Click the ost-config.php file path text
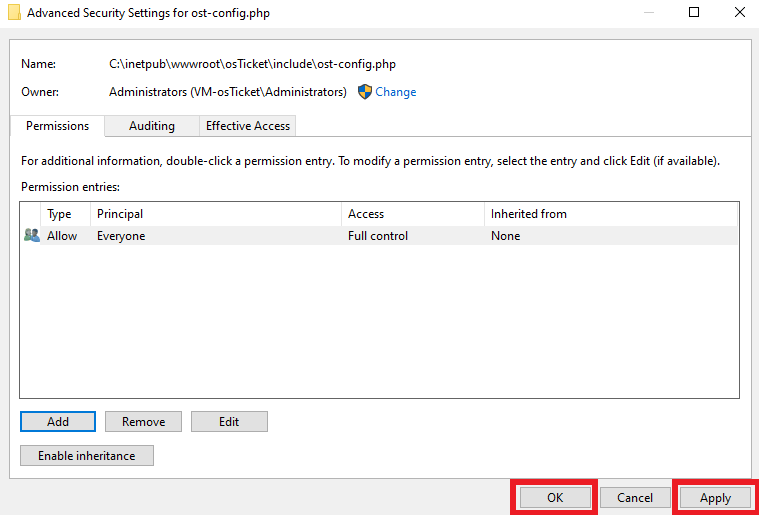 252,64
